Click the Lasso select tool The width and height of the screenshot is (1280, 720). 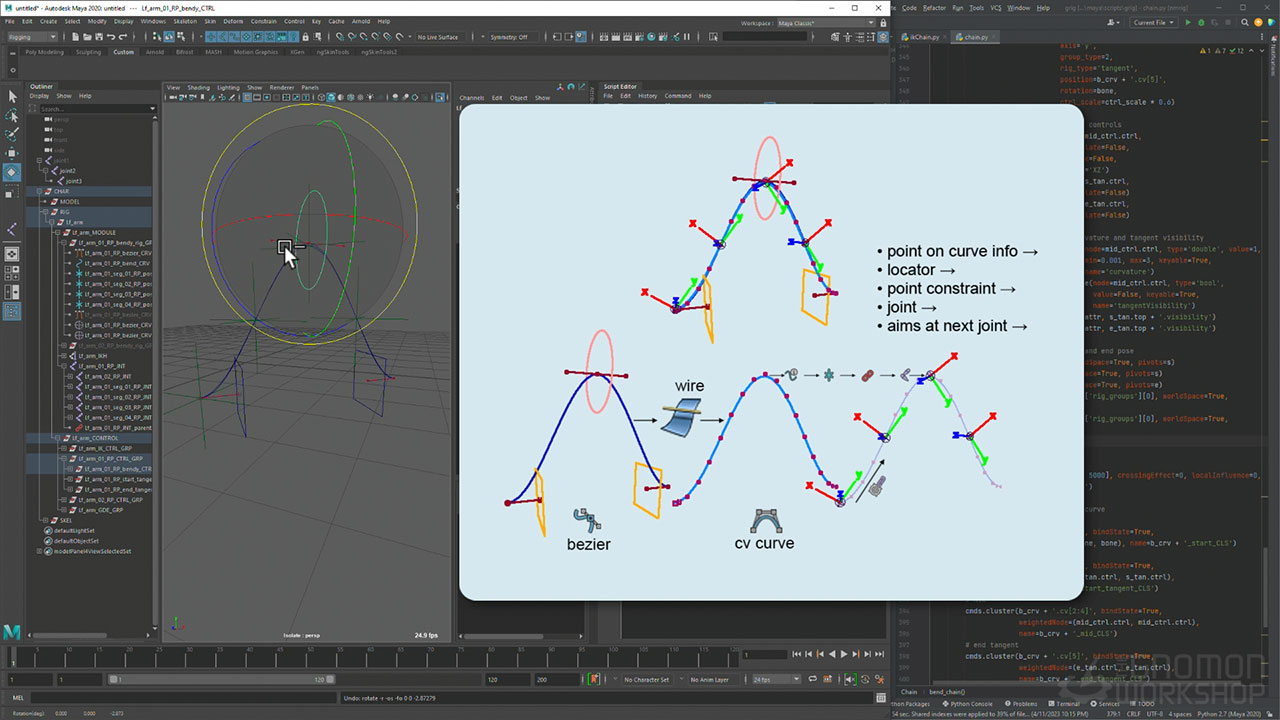click(12, 115)
